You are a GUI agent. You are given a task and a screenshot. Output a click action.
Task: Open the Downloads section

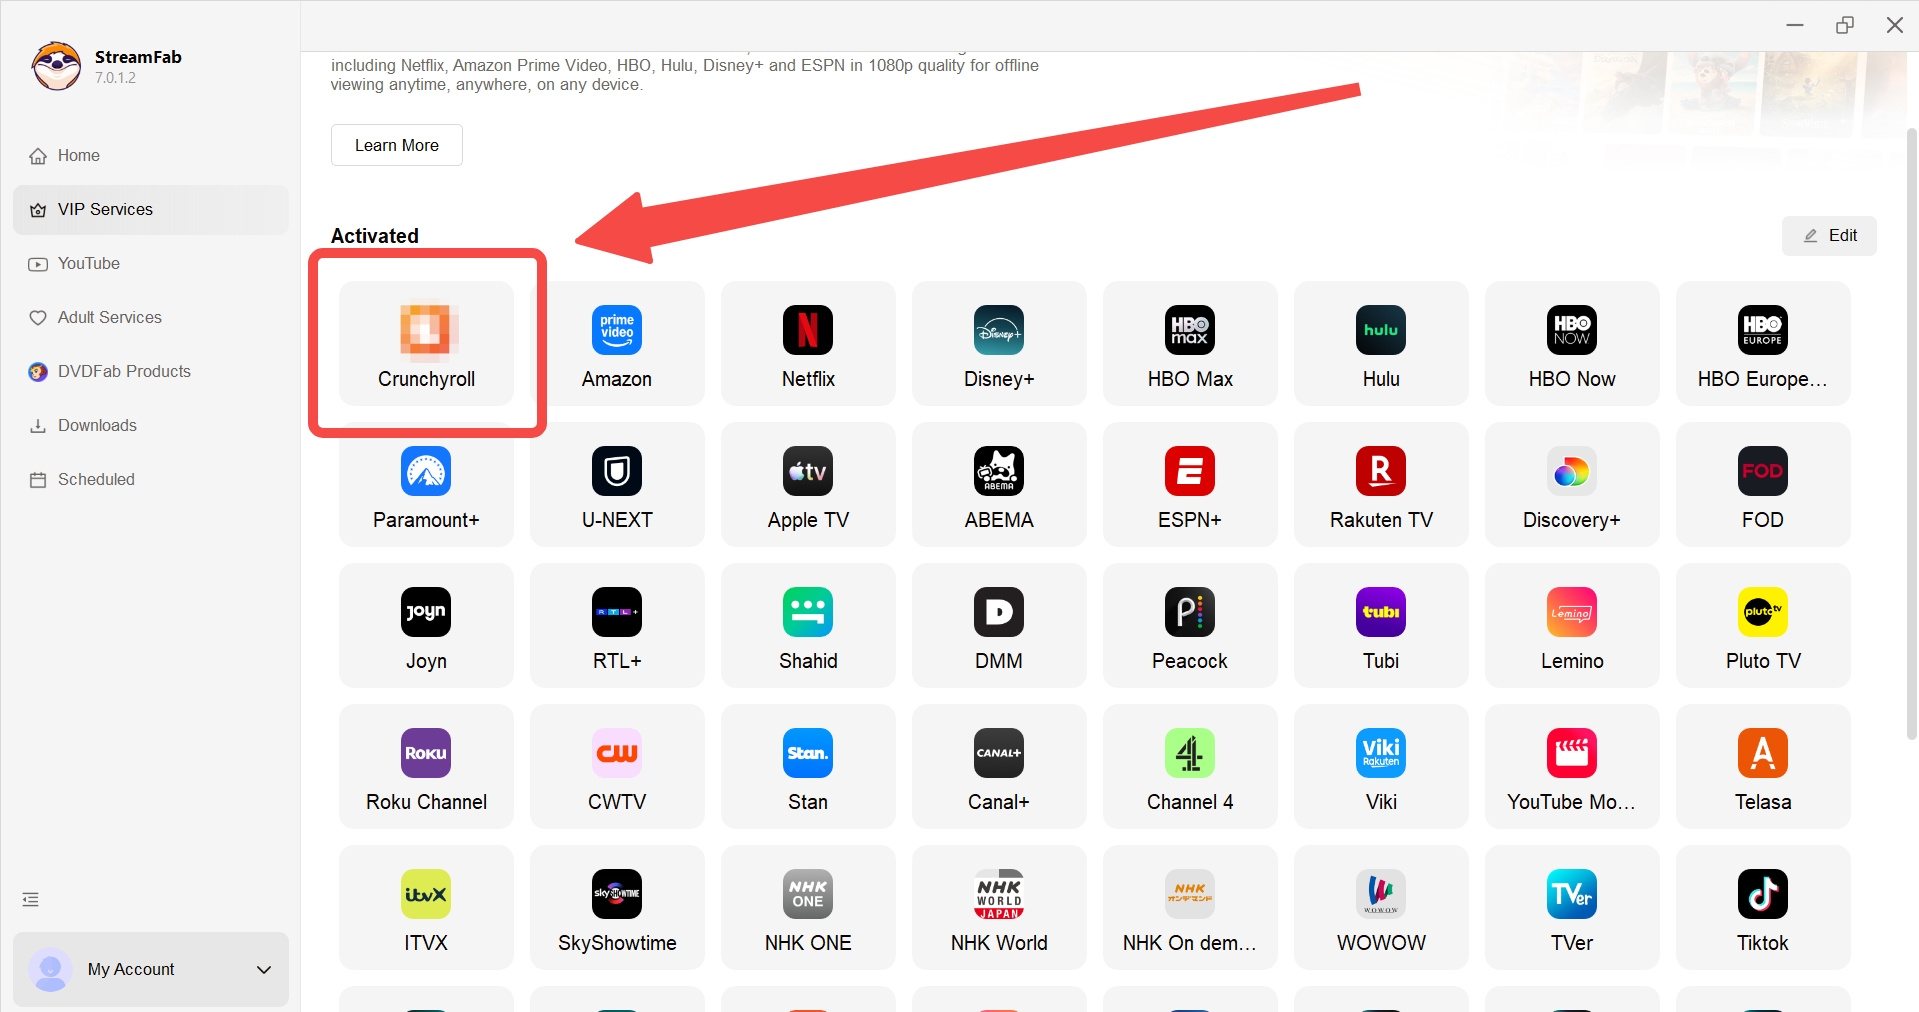pos(97,425)
